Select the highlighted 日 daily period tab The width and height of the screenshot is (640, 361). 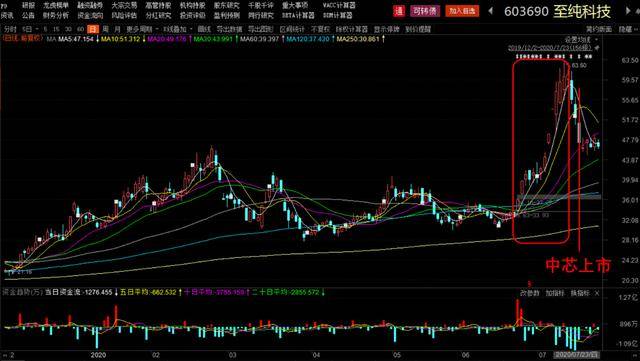(94, 29)
